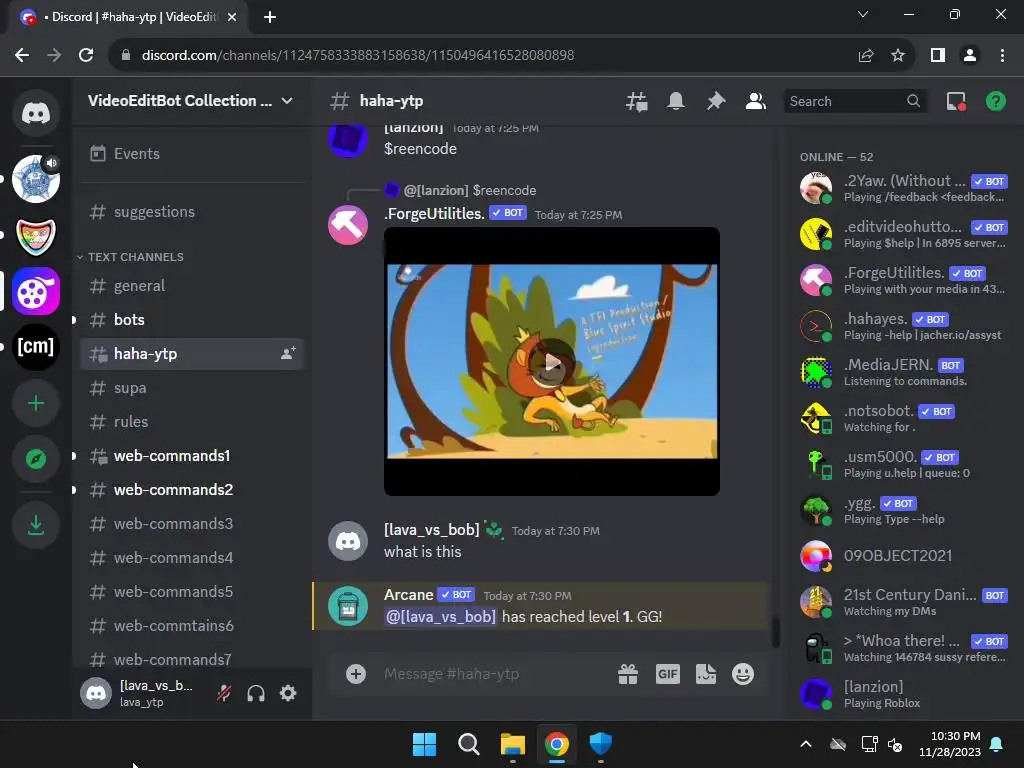This screenshot has width=1024, height=768.
Task: Toggle member list visibility
Action: (x=756, y=101)
